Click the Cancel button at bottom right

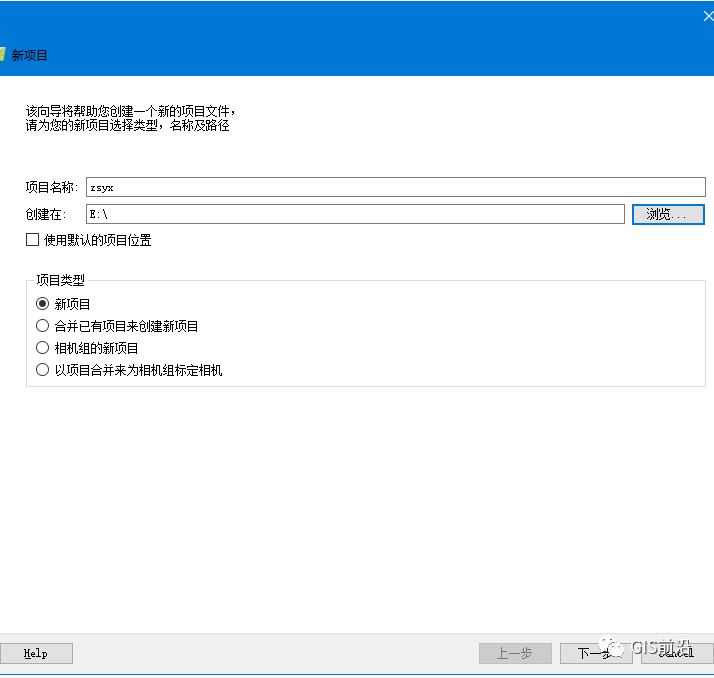pos(677,653)
